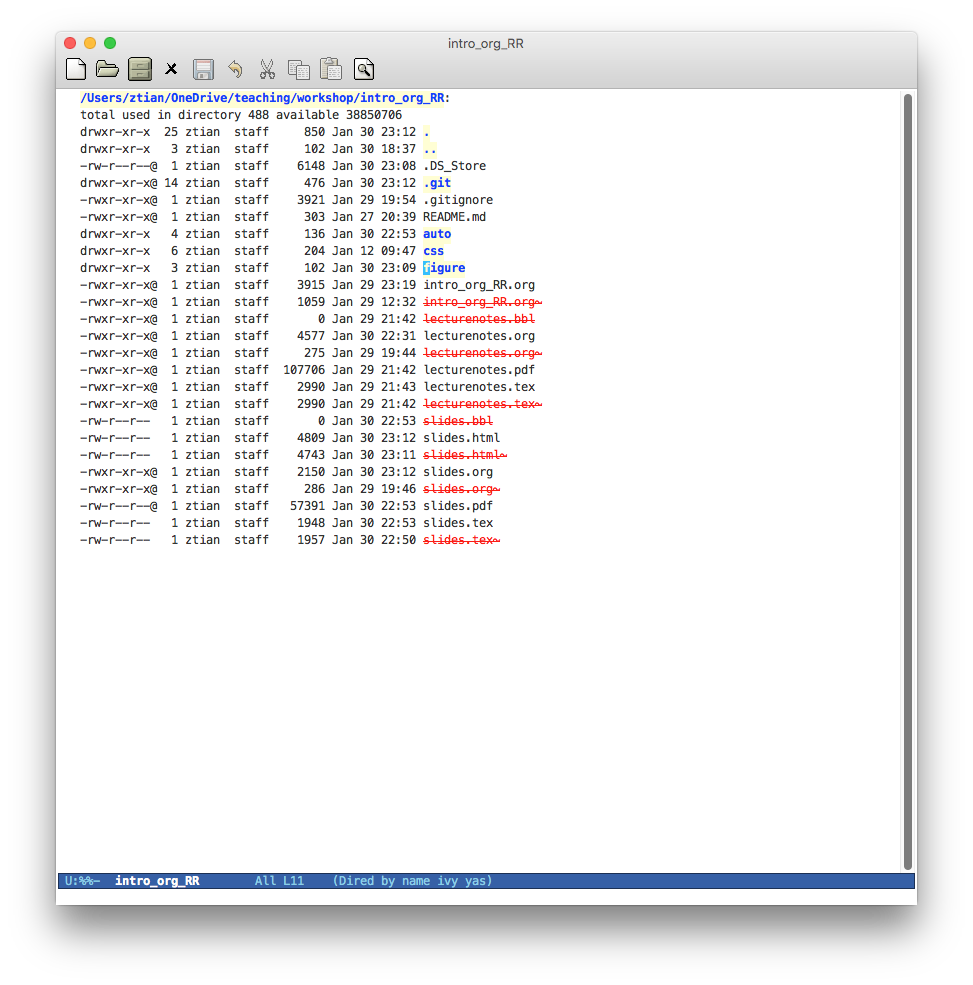Open the css directory entry
Screen dimensions: 973x985
click(x=433, y=251)
